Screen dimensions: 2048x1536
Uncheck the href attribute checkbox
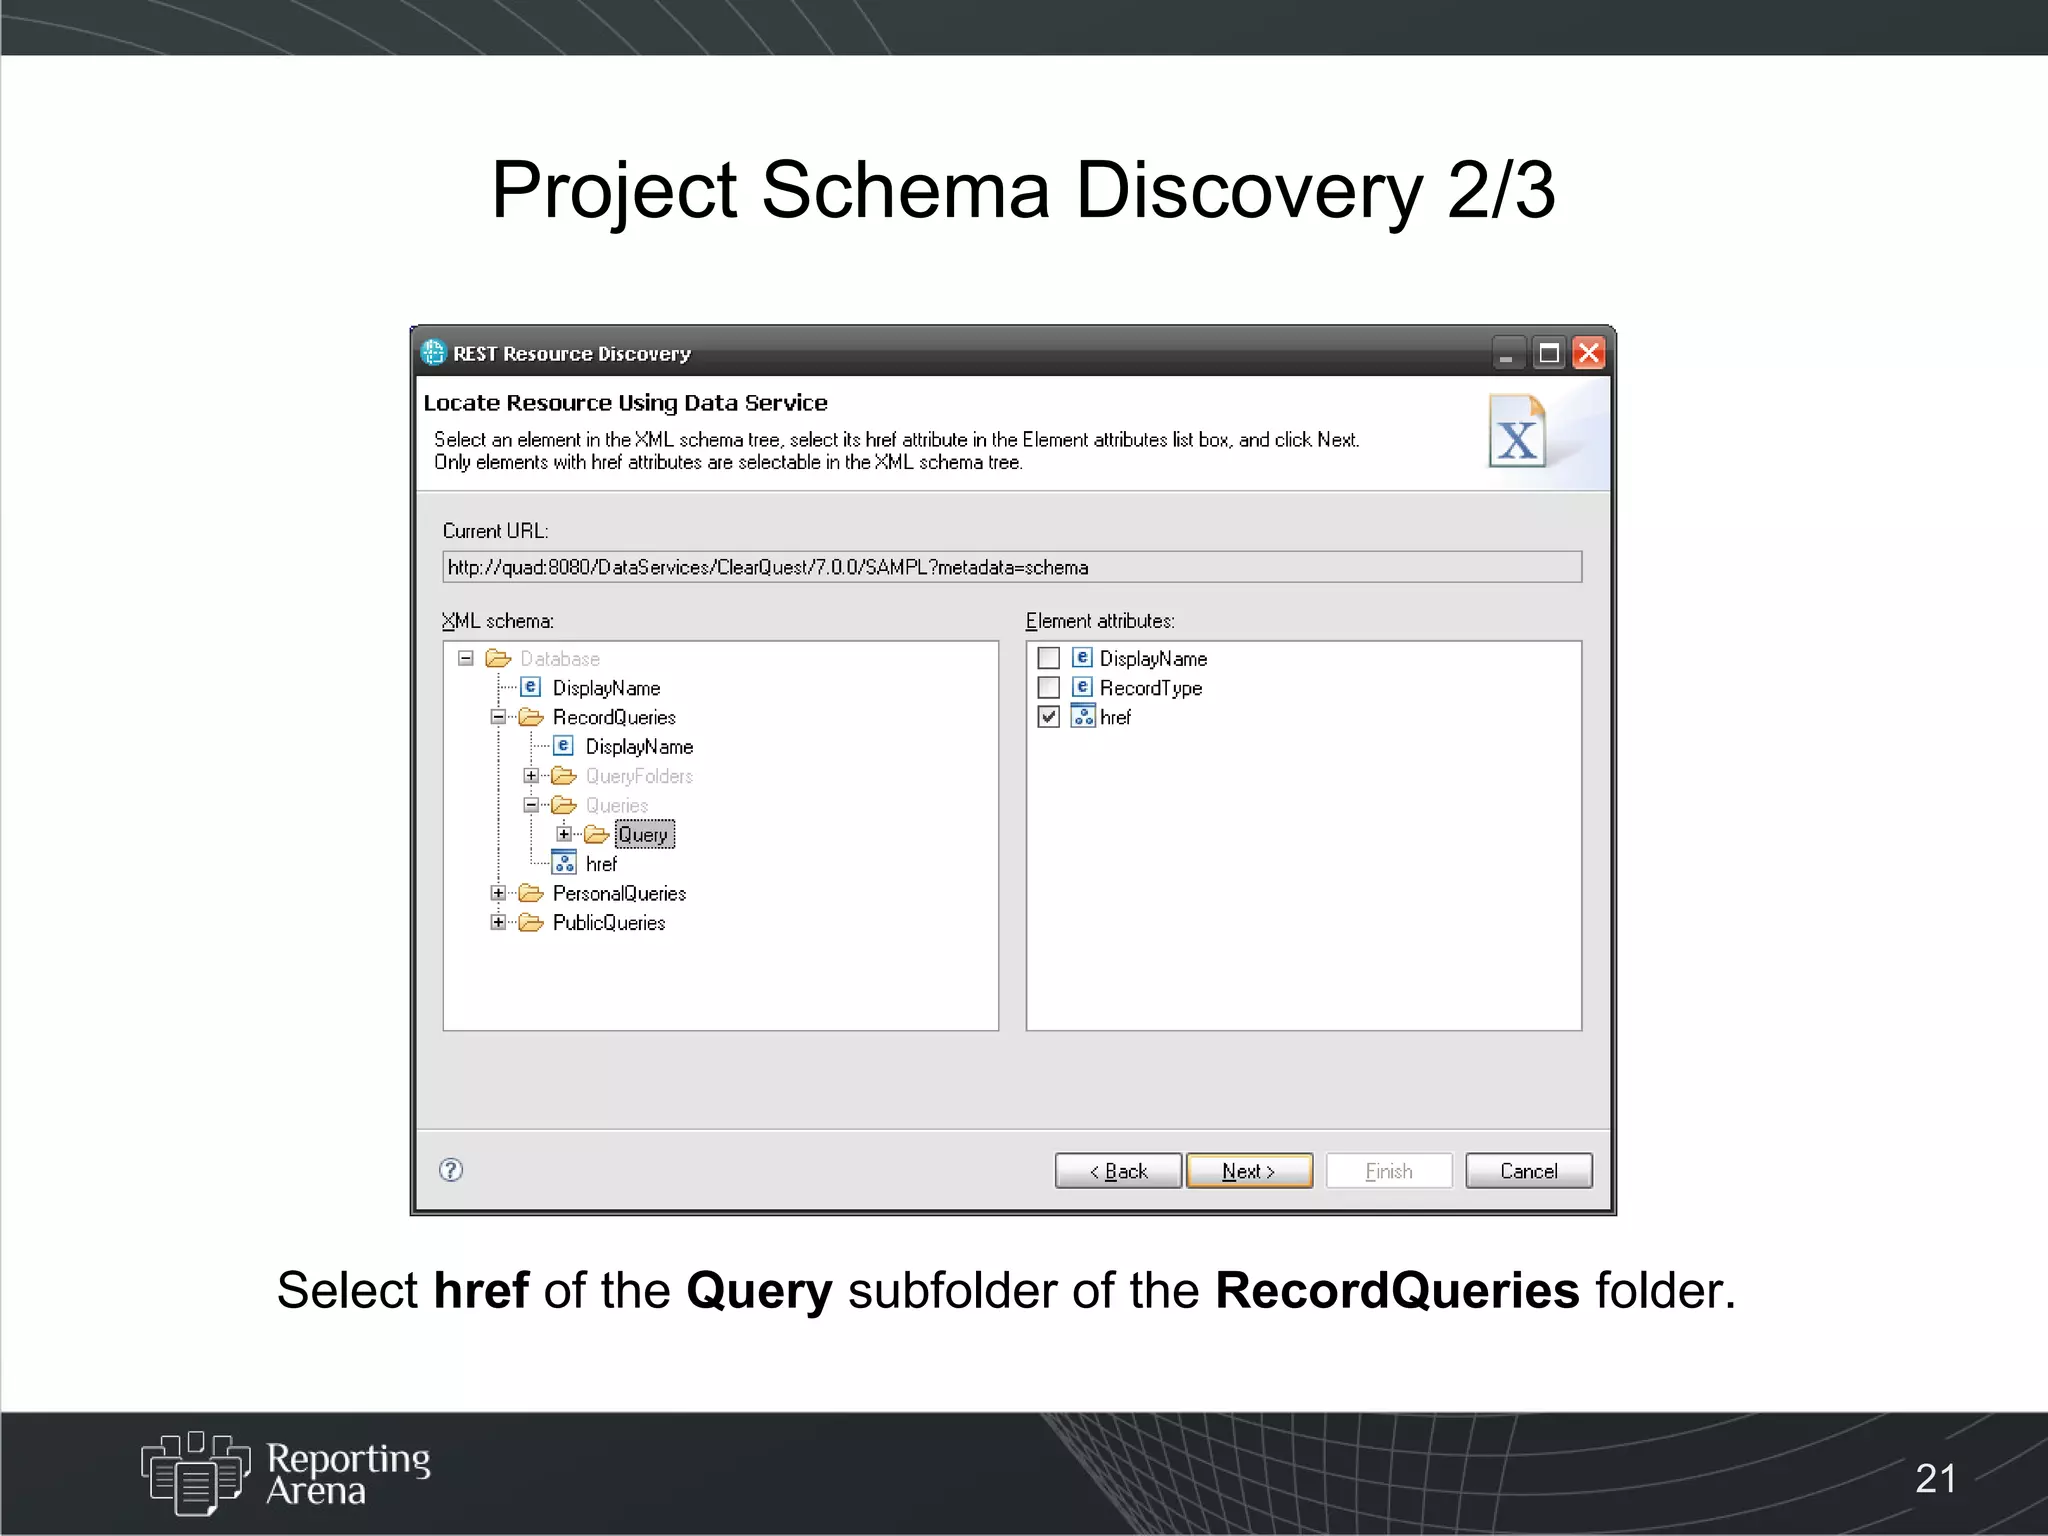coord(1048,717)
